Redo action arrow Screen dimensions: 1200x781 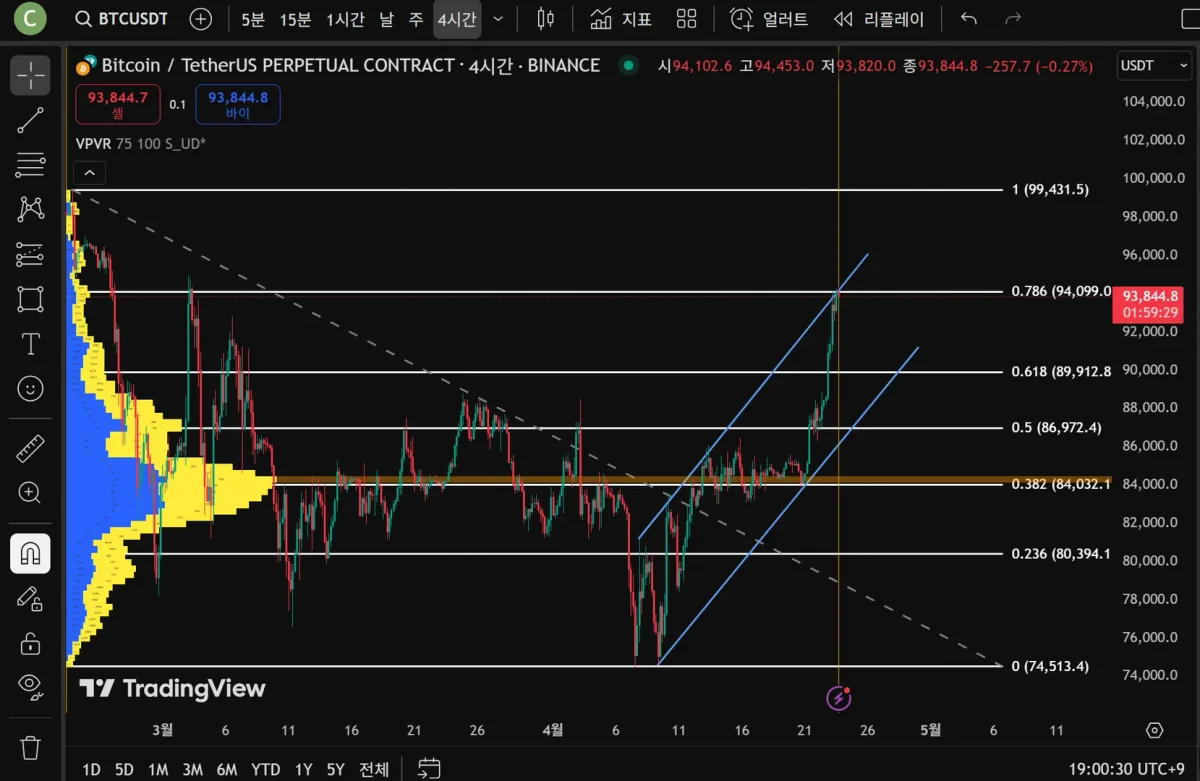point(1013,19)
